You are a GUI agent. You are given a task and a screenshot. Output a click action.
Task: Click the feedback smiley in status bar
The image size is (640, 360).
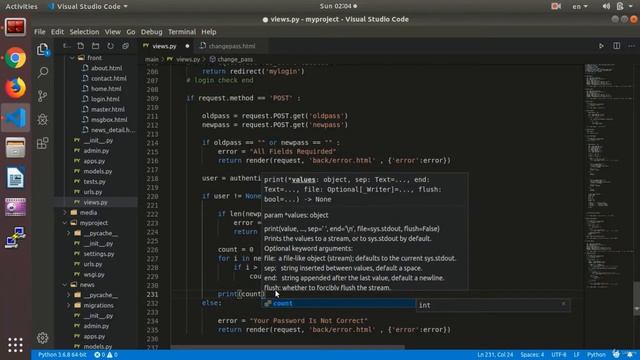[x=616, y=355]
